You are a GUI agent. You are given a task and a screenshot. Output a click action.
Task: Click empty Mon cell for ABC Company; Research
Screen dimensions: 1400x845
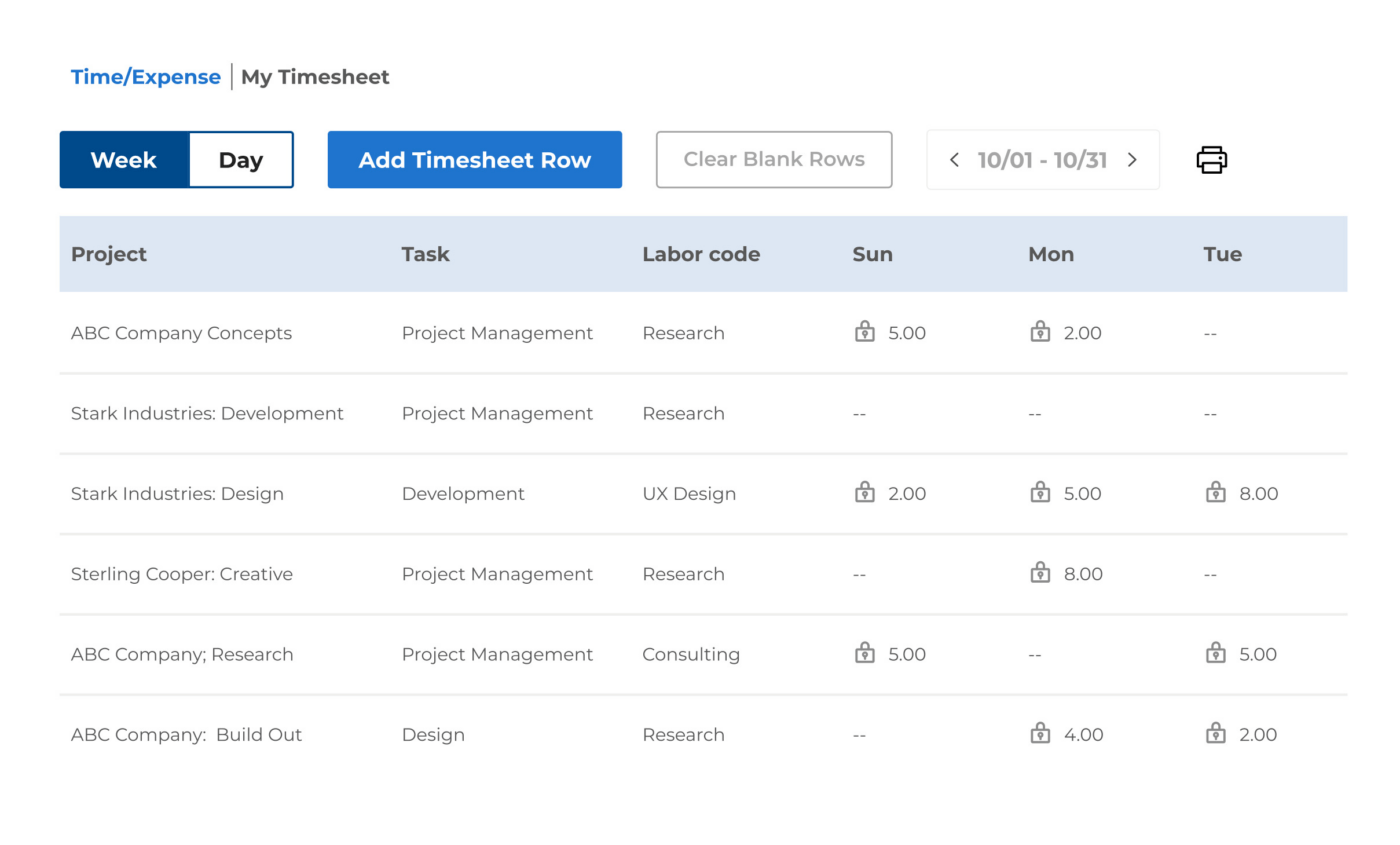pos(1034,654)
